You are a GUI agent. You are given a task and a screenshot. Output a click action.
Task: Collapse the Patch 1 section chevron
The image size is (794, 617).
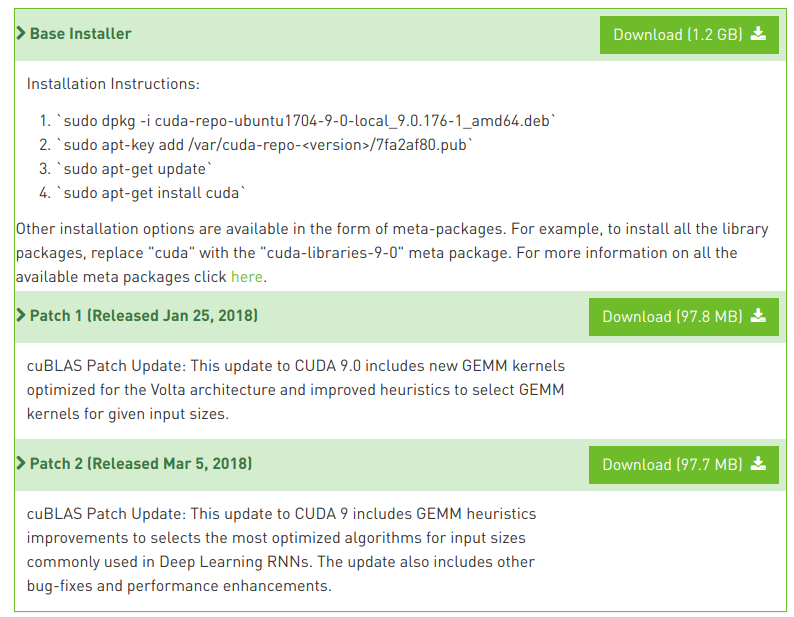tap(21, 316)
